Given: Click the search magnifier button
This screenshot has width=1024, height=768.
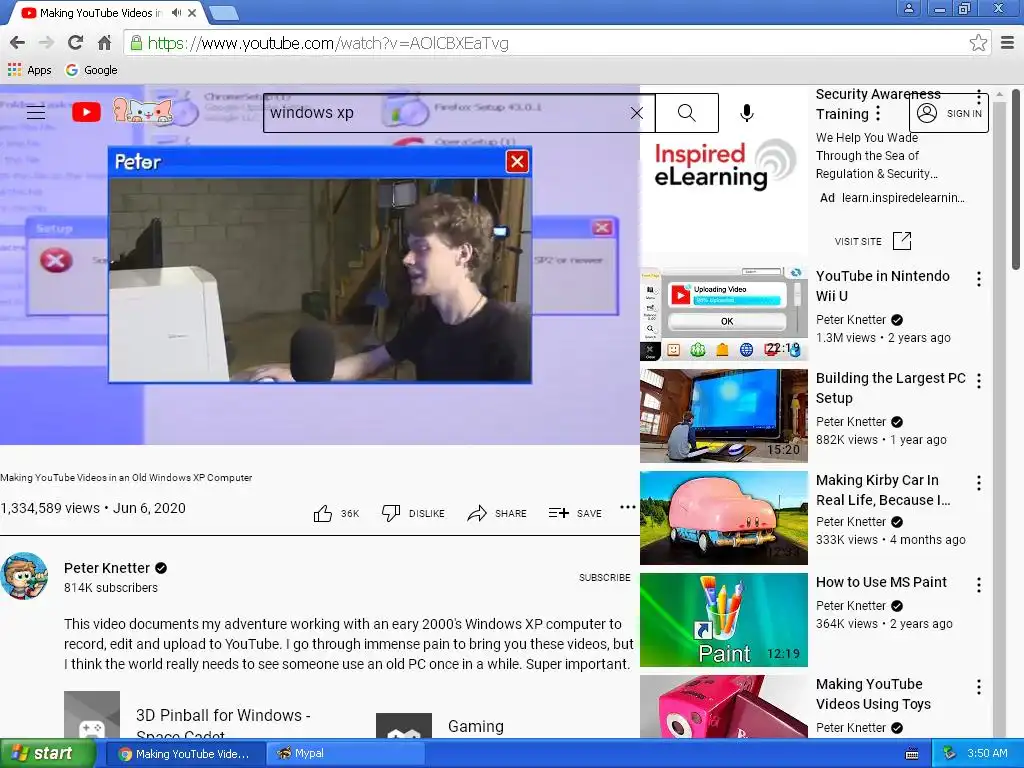Looking at the screenshot, I should [687, 113].
